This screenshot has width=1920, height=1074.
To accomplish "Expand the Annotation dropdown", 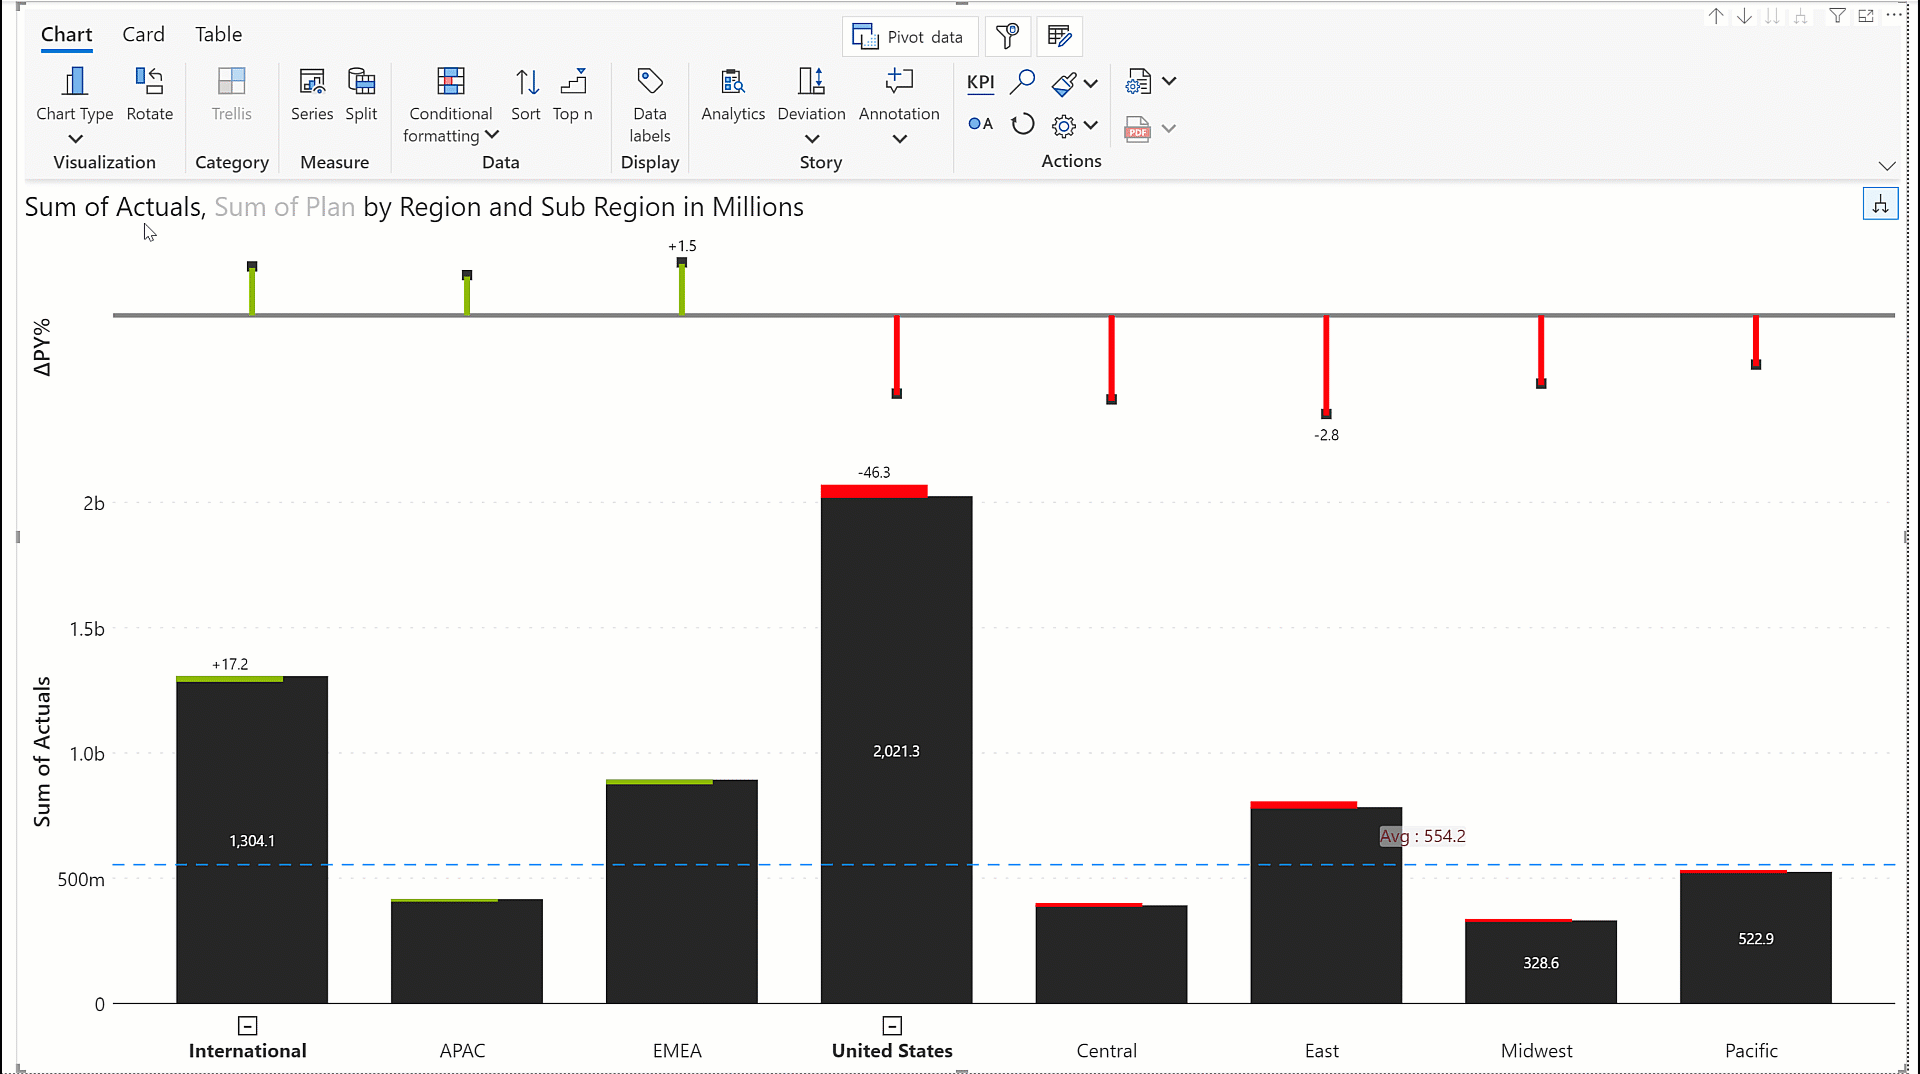I will point(899,139).
